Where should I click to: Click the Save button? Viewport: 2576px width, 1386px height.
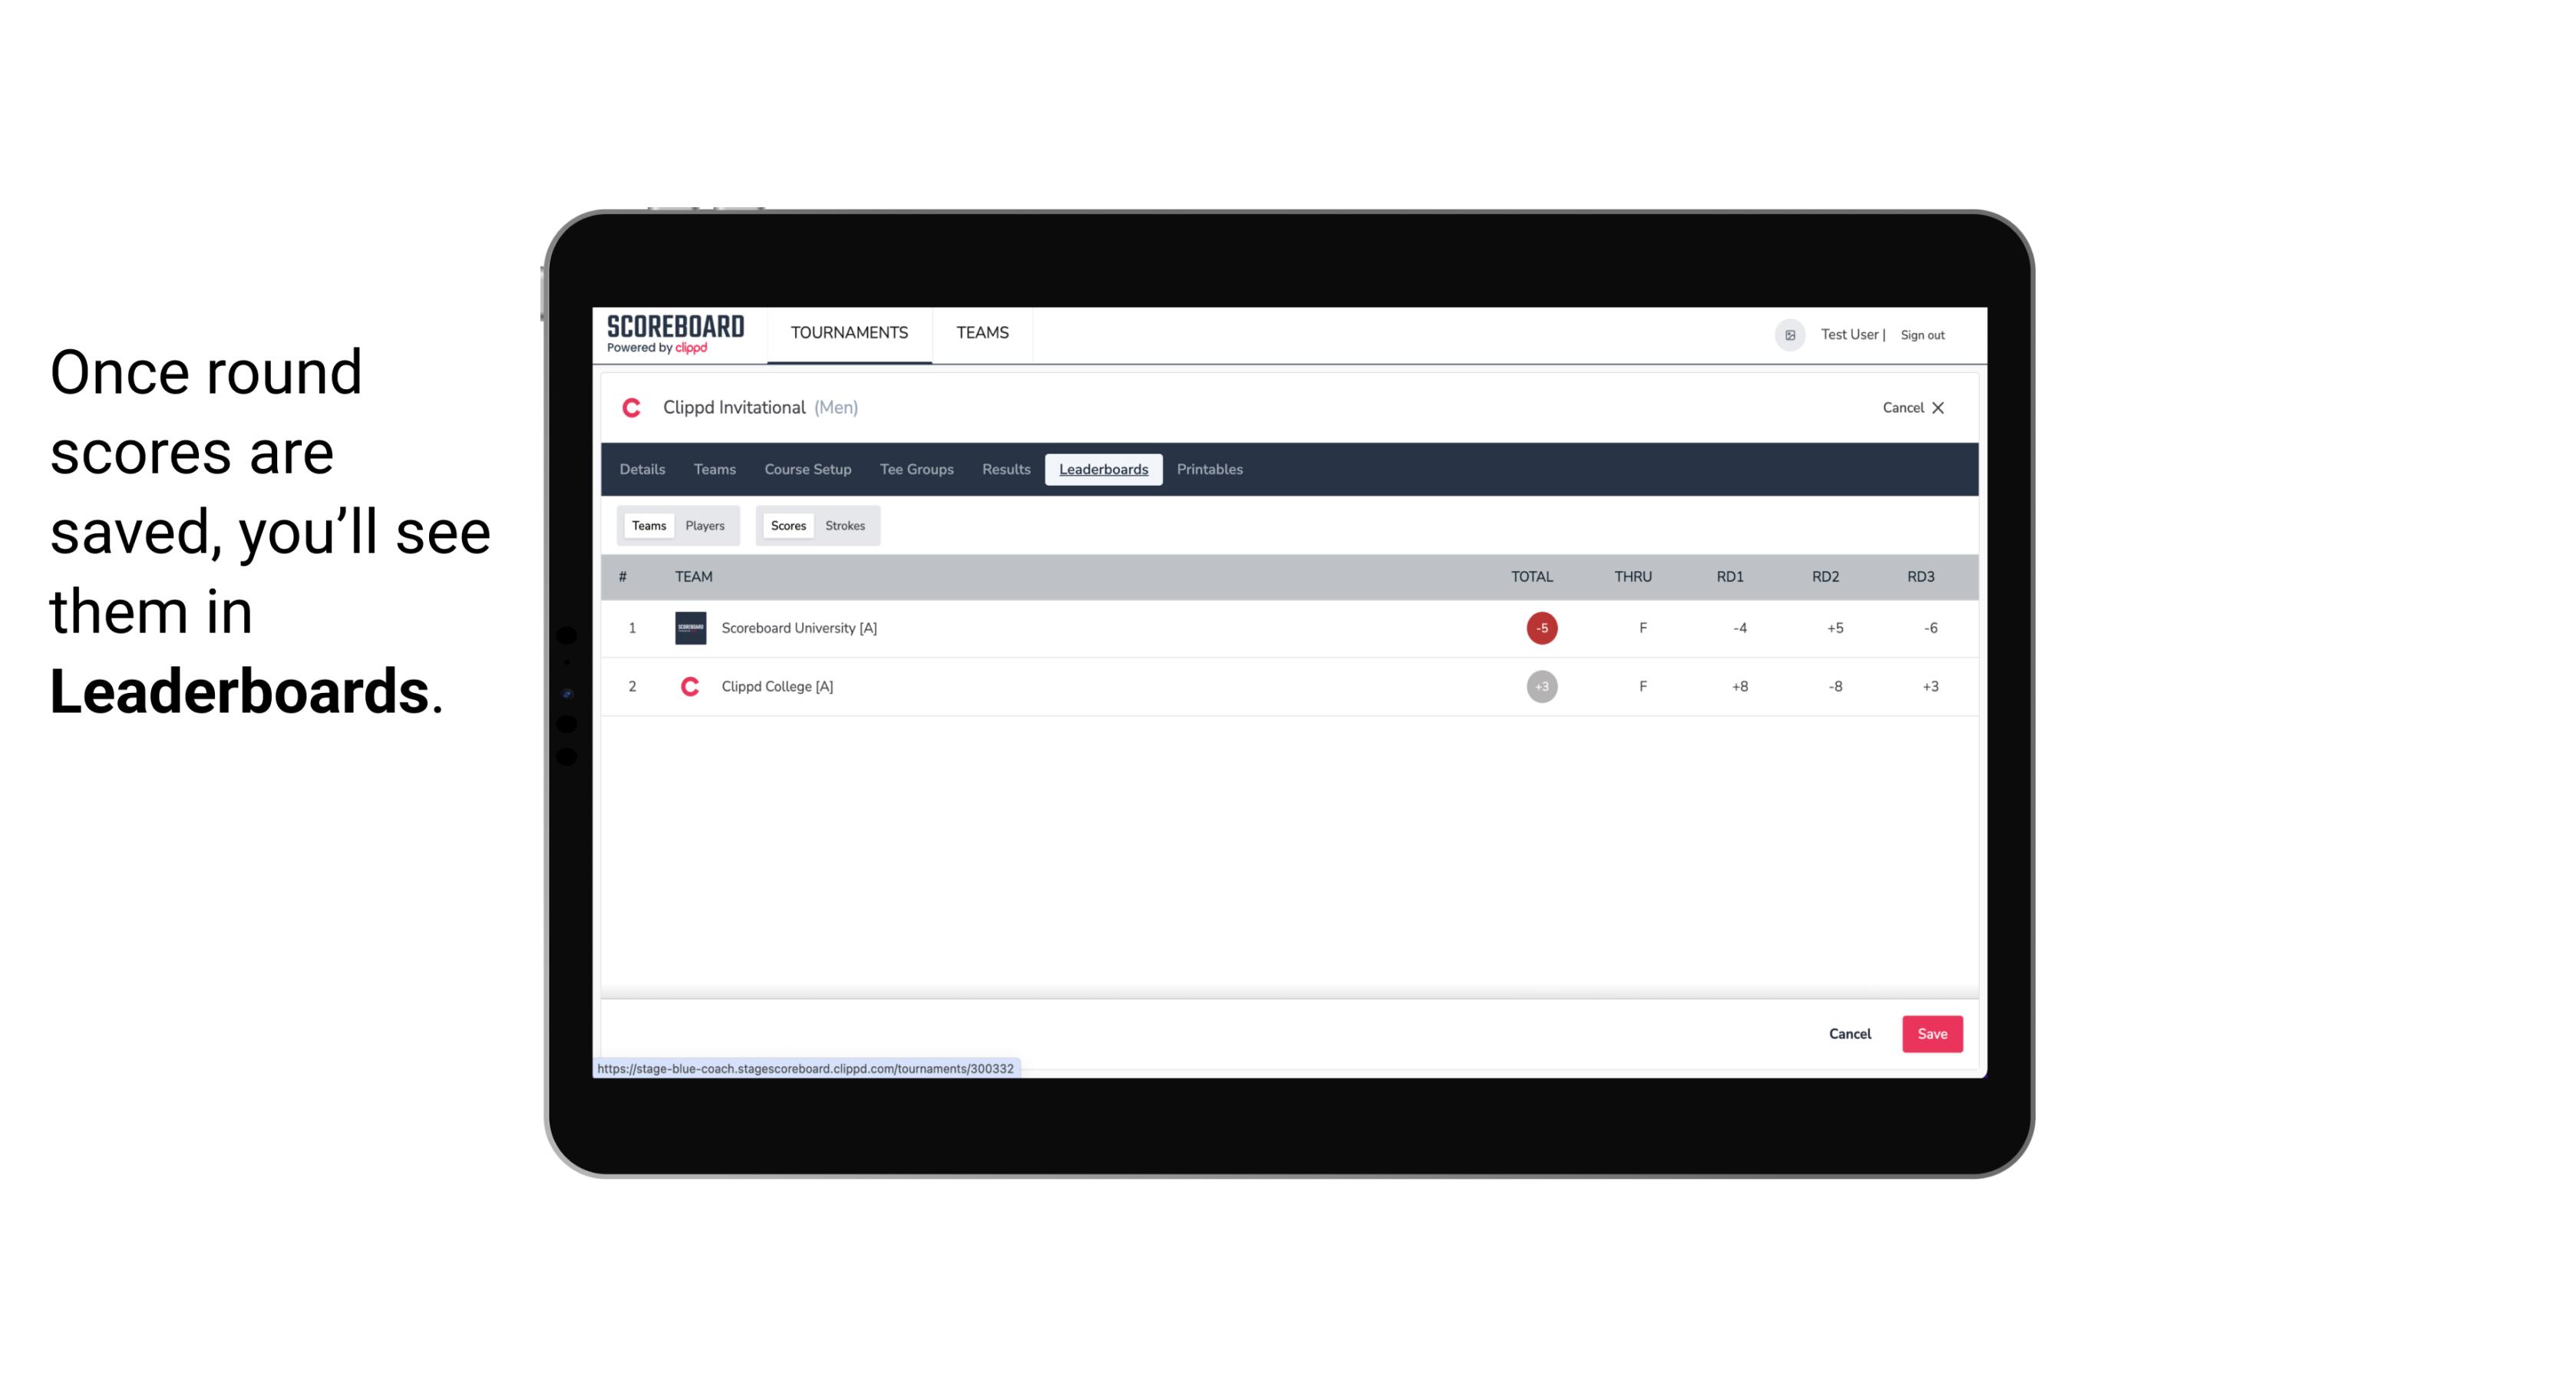click(1929, 1033)
